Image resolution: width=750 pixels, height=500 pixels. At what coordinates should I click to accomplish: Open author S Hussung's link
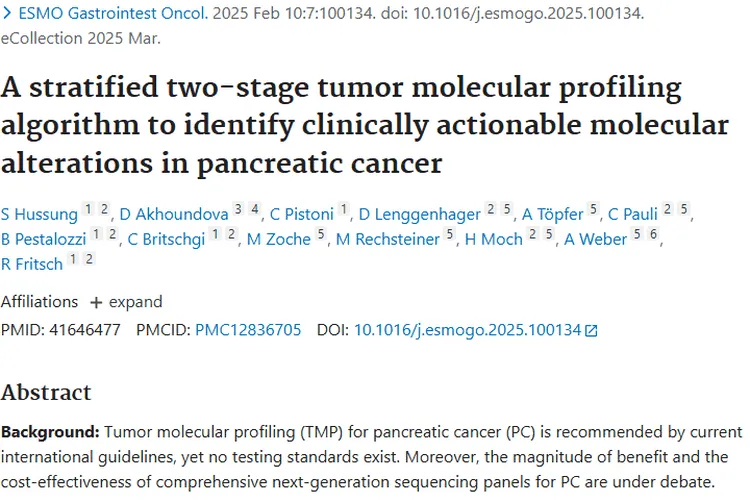[39, 213]
